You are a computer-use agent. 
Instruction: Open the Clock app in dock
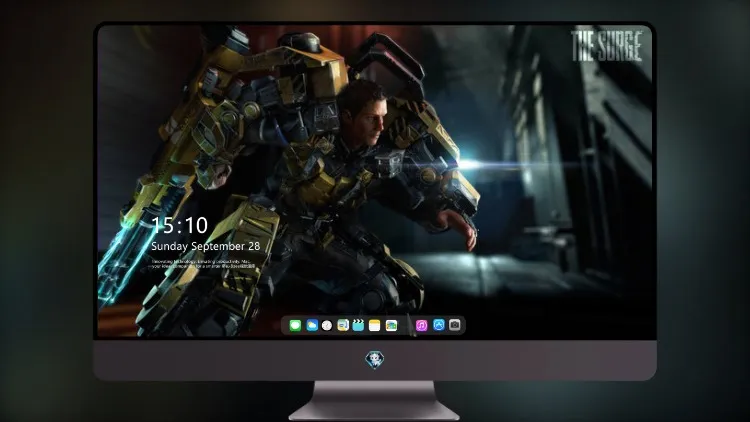pyautogui.click(x=327, y=325)
